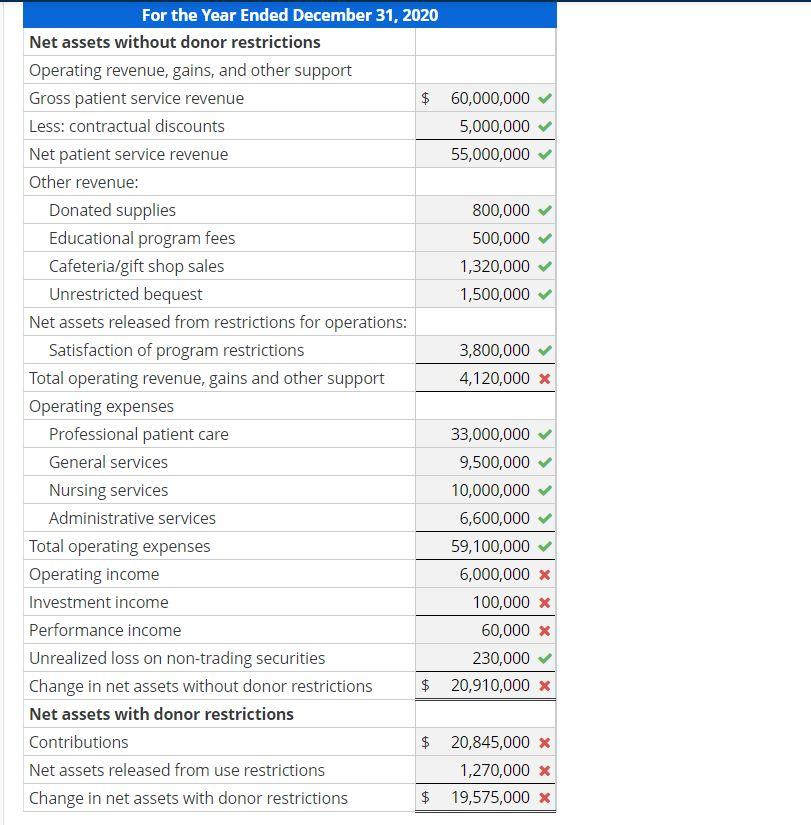Click the red X next to Net assets released from use restrictions

546,770
